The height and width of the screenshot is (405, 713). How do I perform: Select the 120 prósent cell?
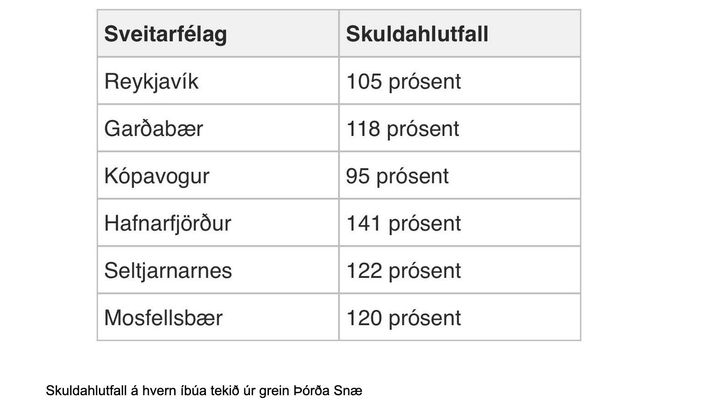(x=403, y=318)
